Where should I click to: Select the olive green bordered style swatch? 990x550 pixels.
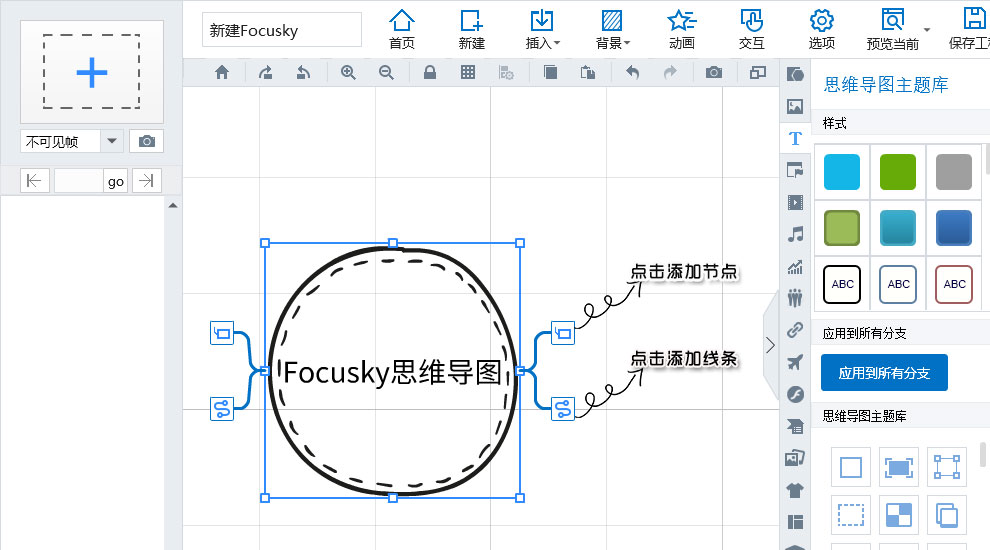click(x=842, y=228)
